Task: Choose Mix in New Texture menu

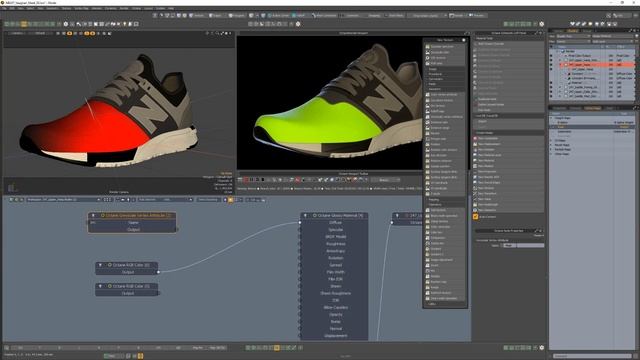Action: tap(444, 271)
